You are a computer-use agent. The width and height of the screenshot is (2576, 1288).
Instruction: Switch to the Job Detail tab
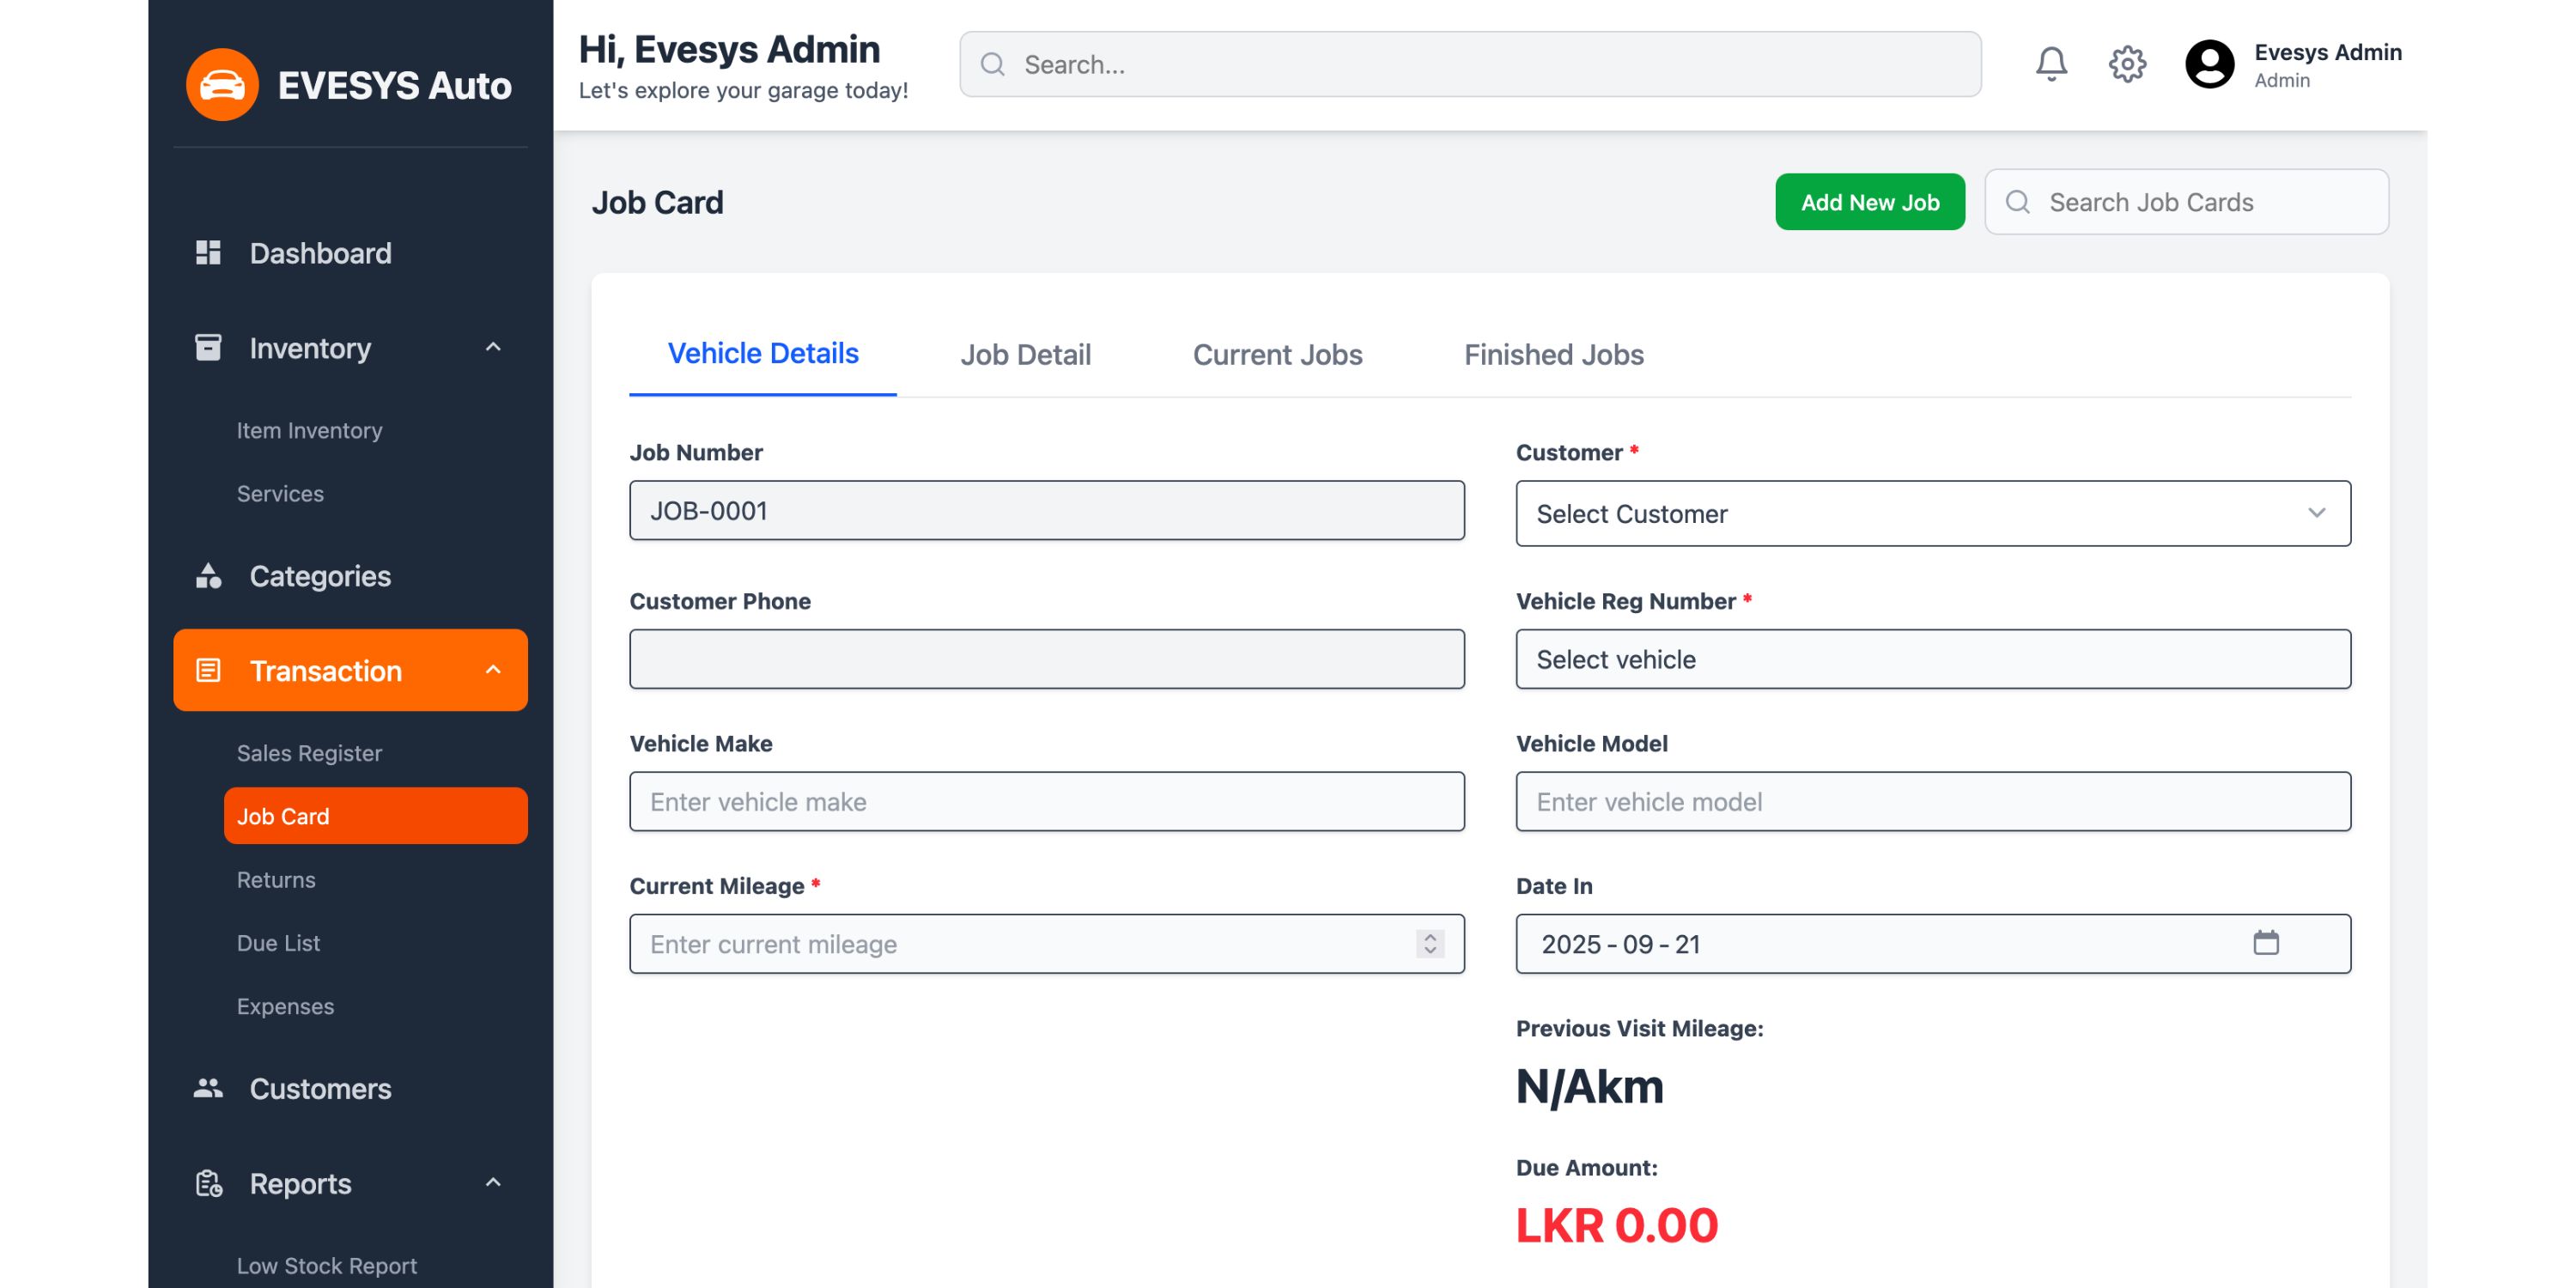1025,355
